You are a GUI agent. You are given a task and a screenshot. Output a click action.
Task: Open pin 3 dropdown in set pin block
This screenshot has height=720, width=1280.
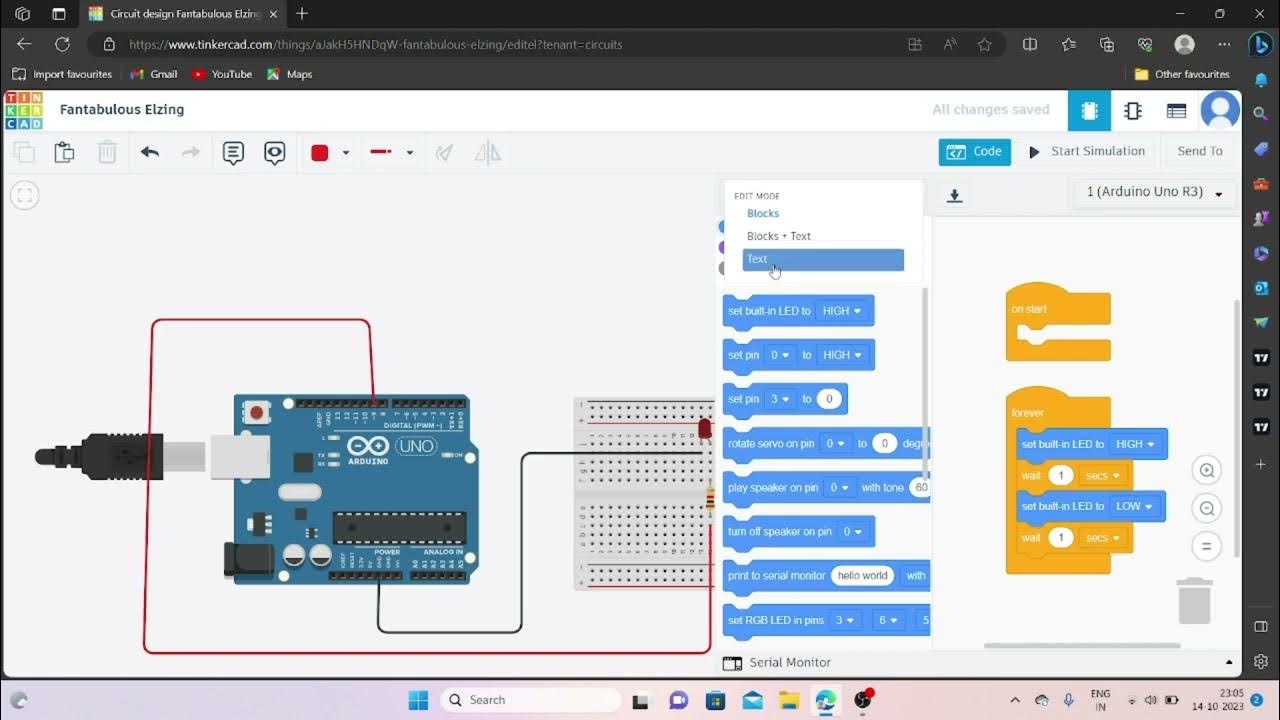780,399
